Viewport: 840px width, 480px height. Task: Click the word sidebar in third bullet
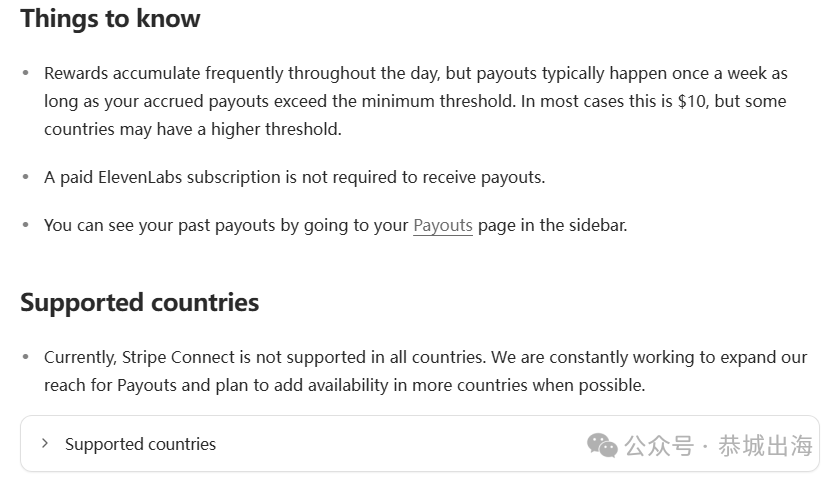coord(597,226)
